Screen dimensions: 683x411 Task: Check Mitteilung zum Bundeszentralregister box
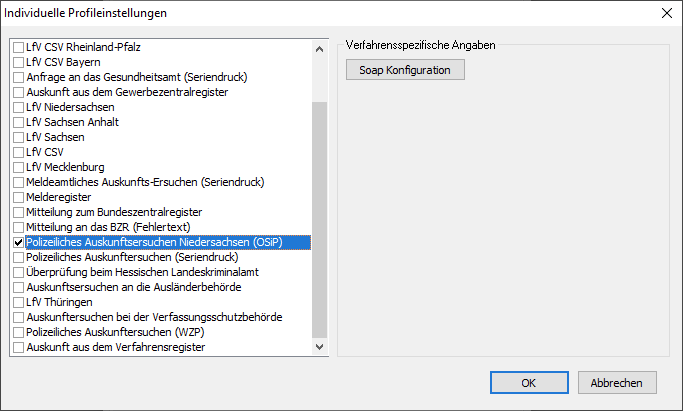[x=18, y=212]
